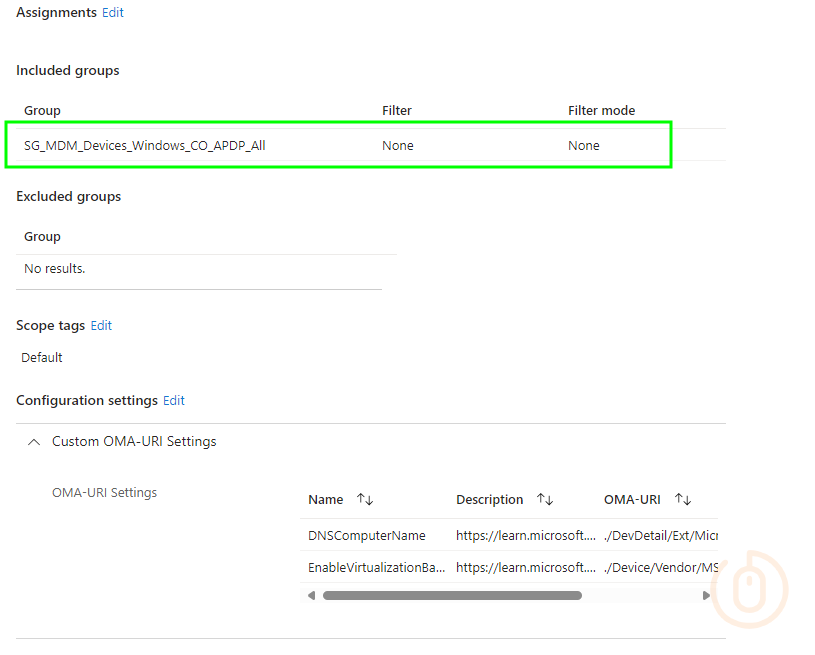Click the DNSComputerName description URL
The width and height of the screenshot is (815, 655).
[x=525, y=535]
